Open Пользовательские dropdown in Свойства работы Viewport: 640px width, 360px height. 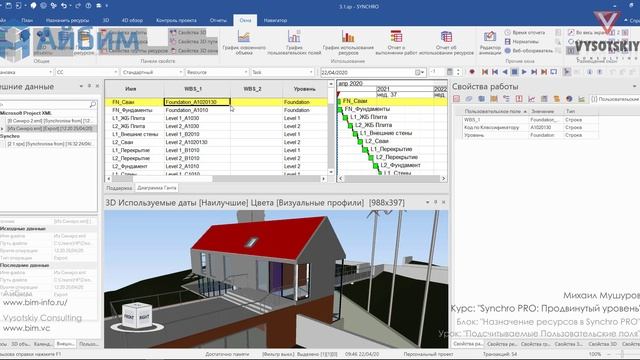pos(615,99)
